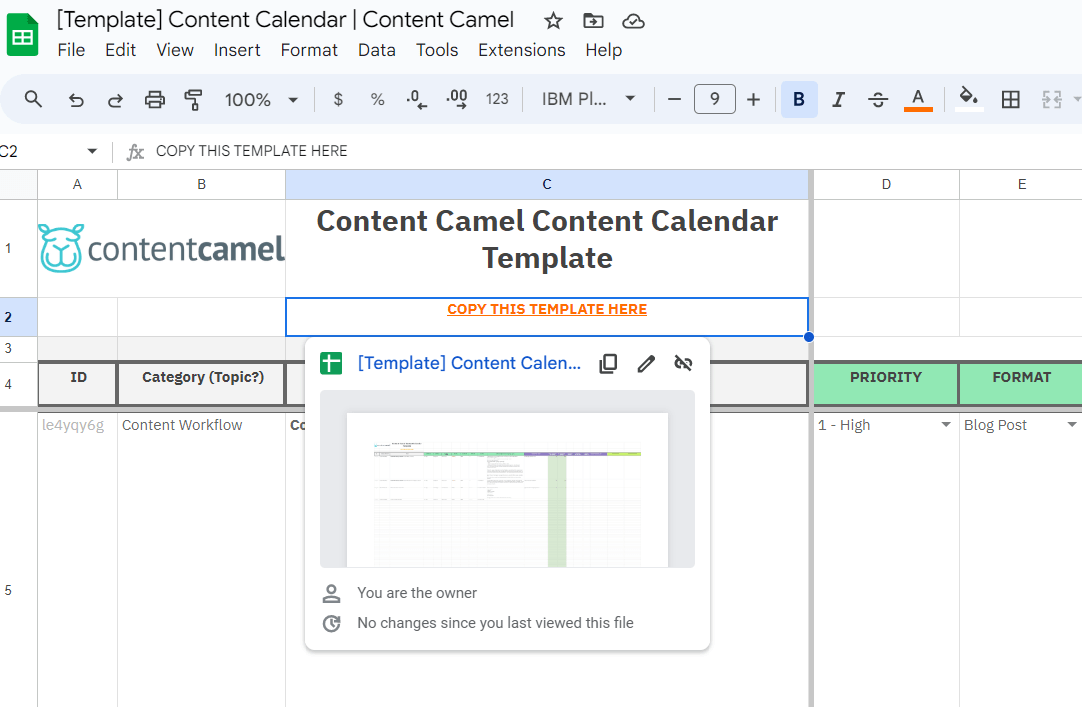Check cloud save status icon
This screenshot has width=1082, height=707.
point(633,21)
